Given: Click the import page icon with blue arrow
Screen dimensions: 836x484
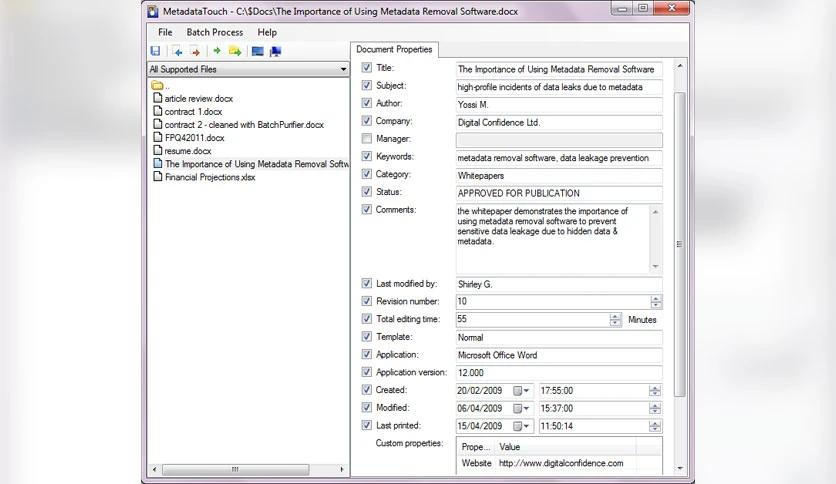Looking at the screenshot, I should tap(178, 51).
